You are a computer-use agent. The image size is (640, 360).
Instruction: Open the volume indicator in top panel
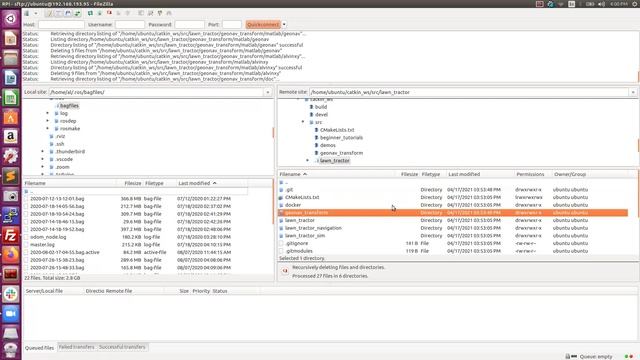tap(601, 4)
